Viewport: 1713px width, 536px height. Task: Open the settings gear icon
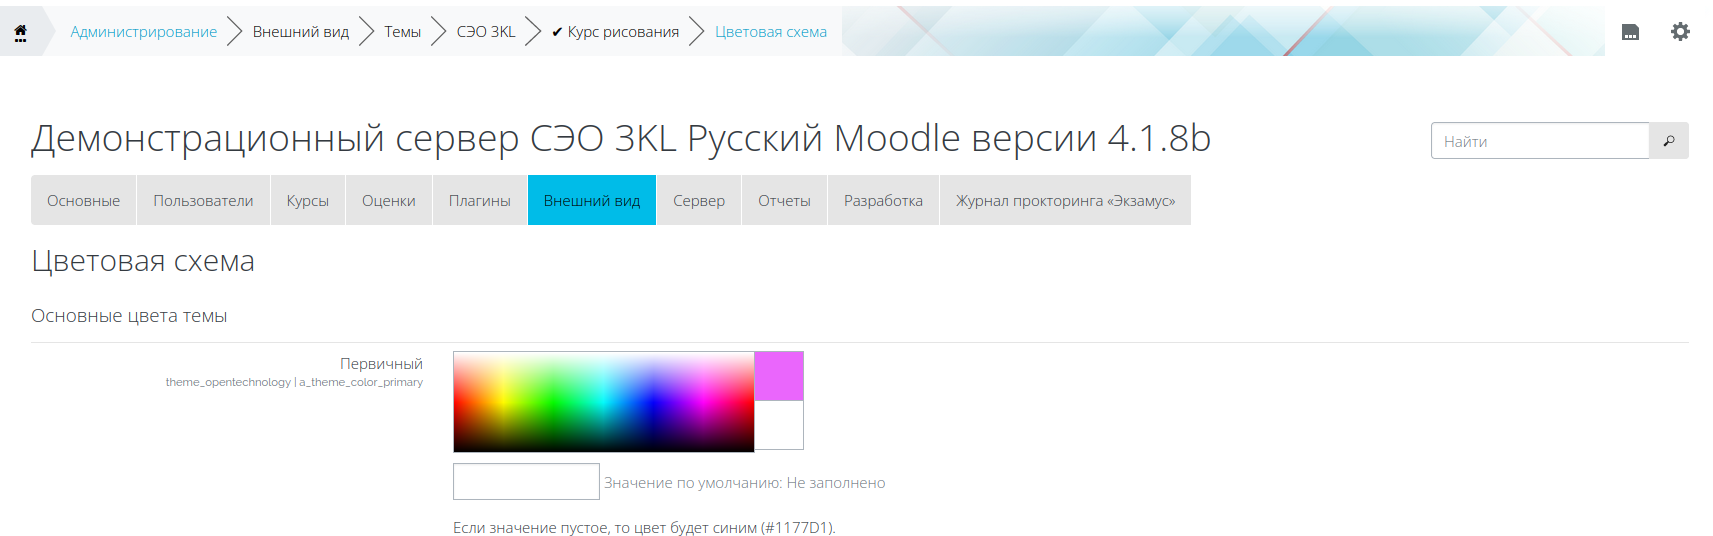[x=1680, y=32]
